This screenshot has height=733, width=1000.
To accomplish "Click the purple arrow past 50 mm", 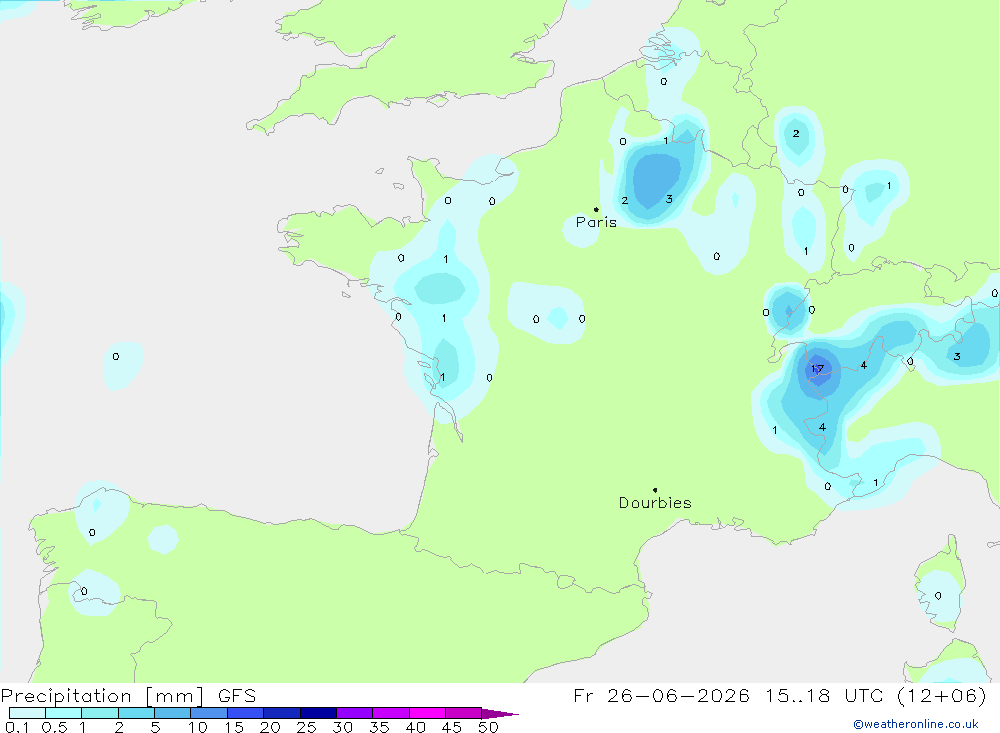I will pos(500,714).
